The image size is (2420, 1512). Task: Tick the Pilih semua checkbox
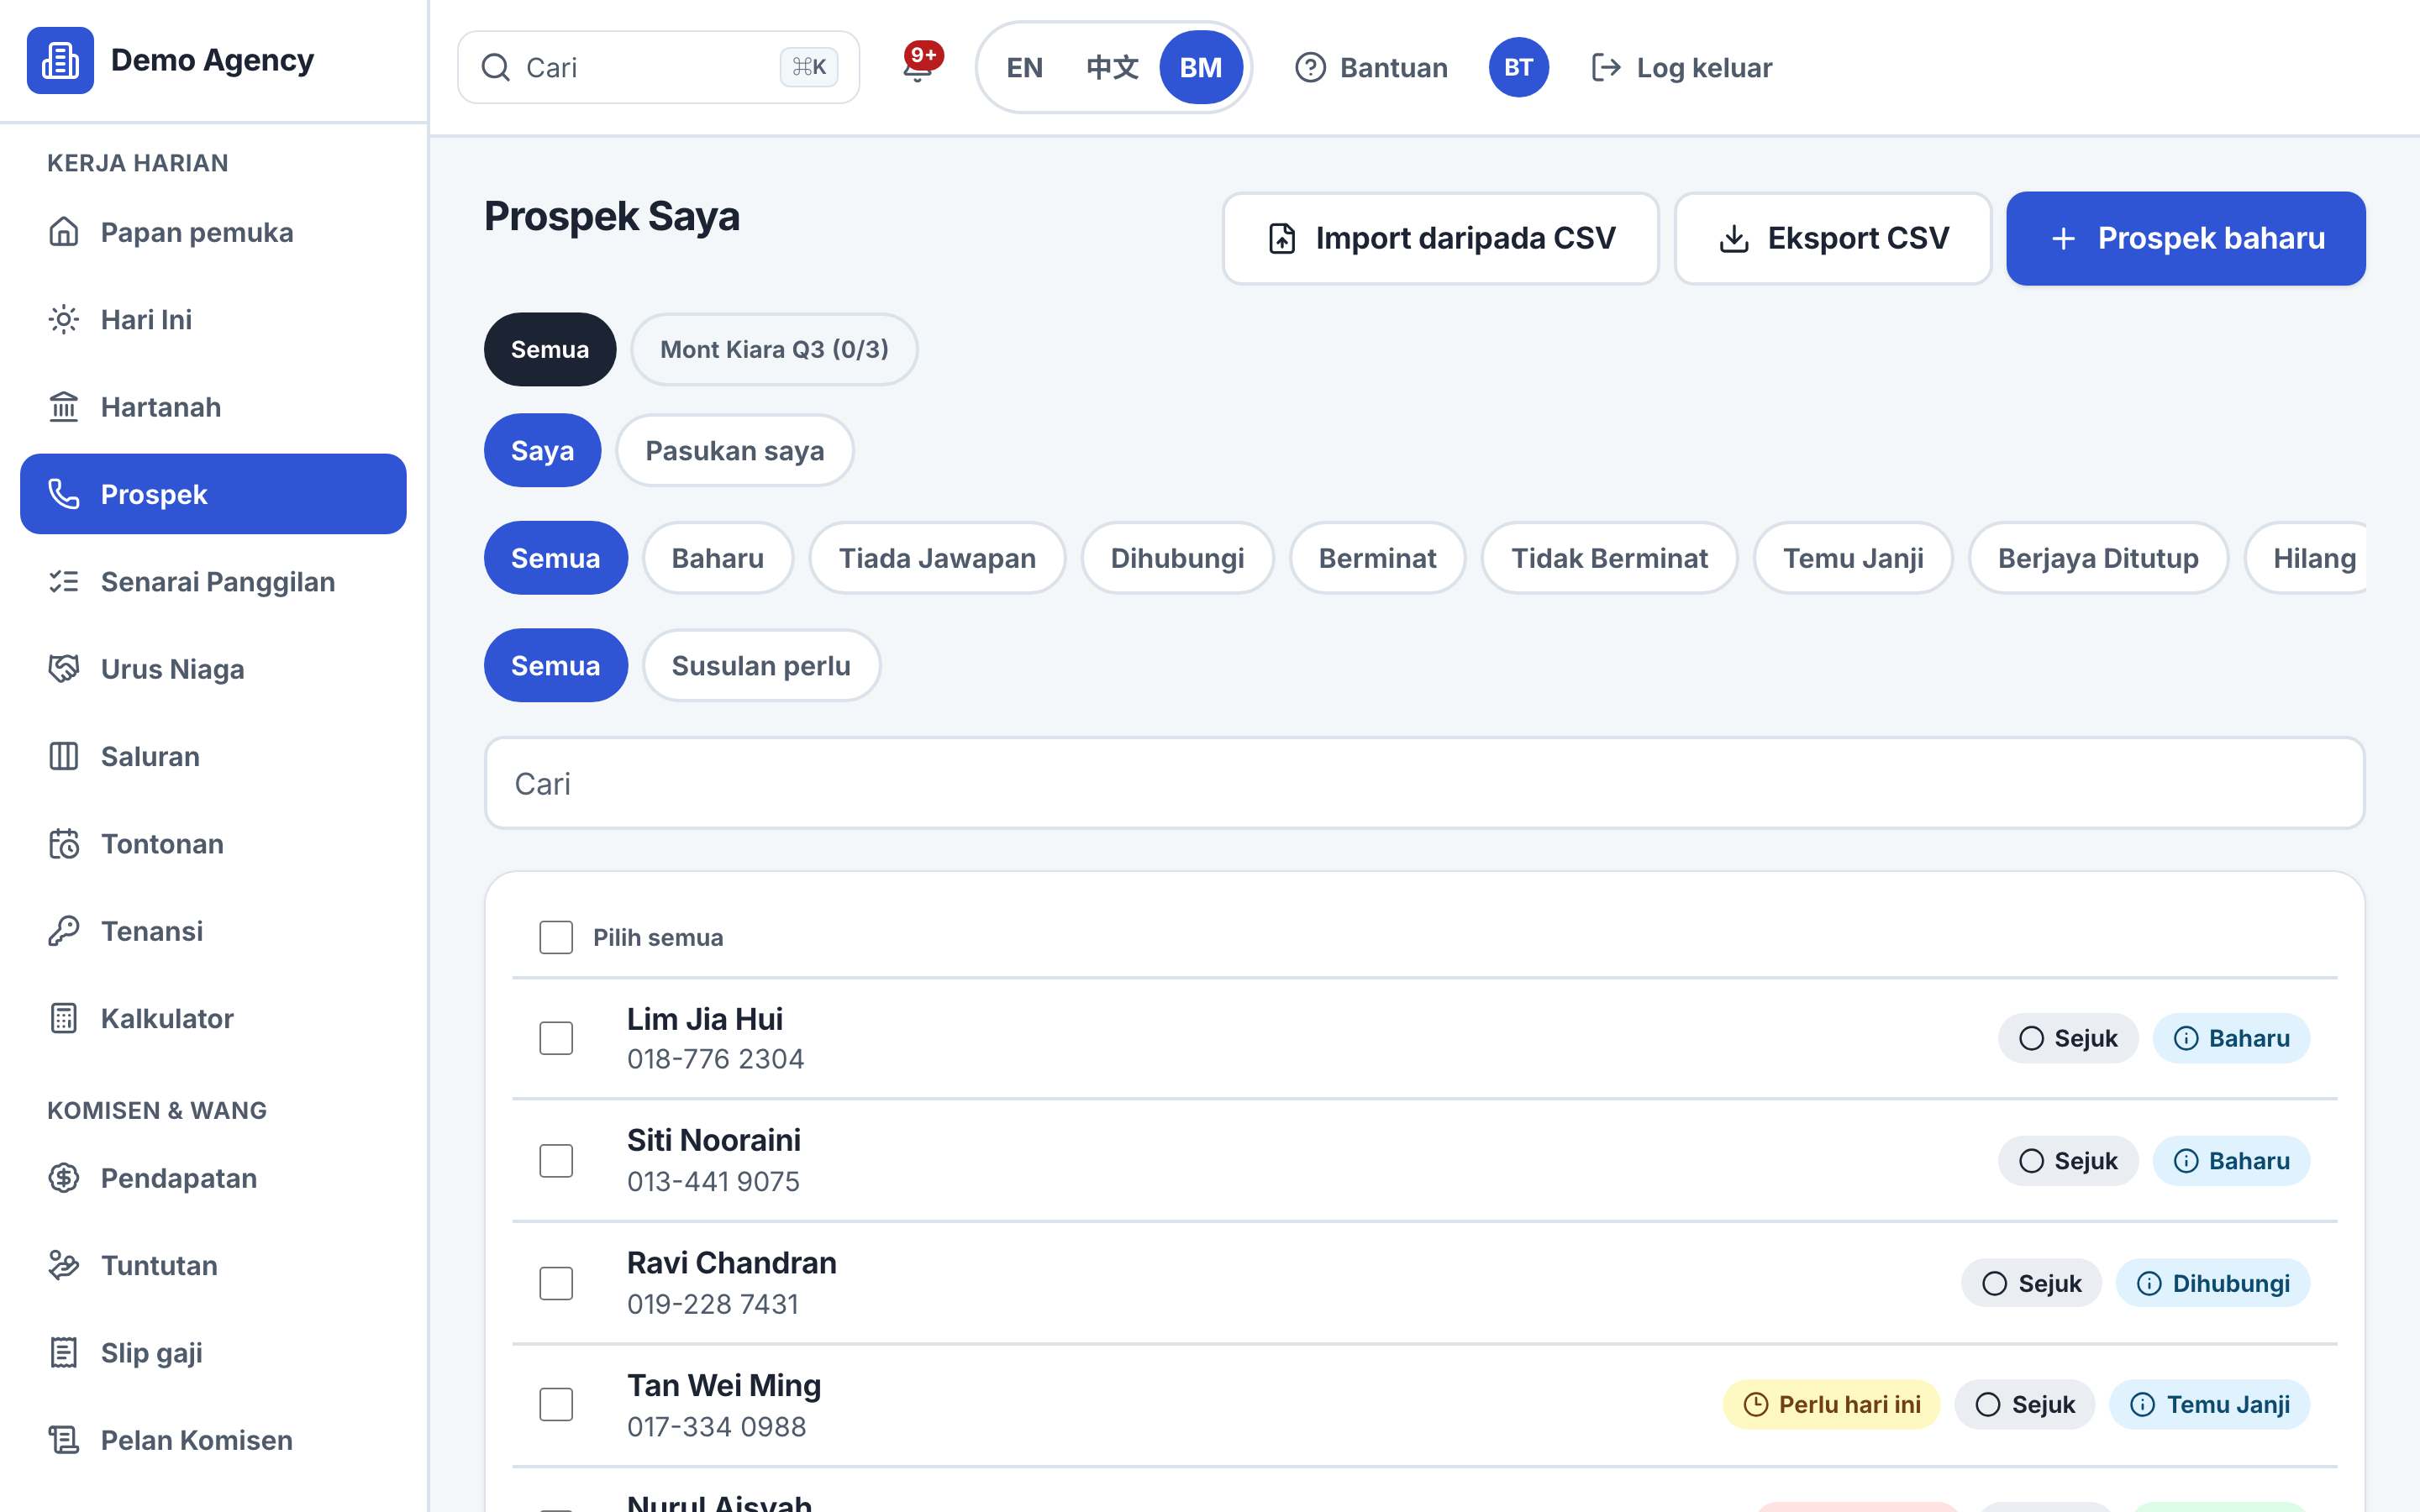[x=556, y=937]
